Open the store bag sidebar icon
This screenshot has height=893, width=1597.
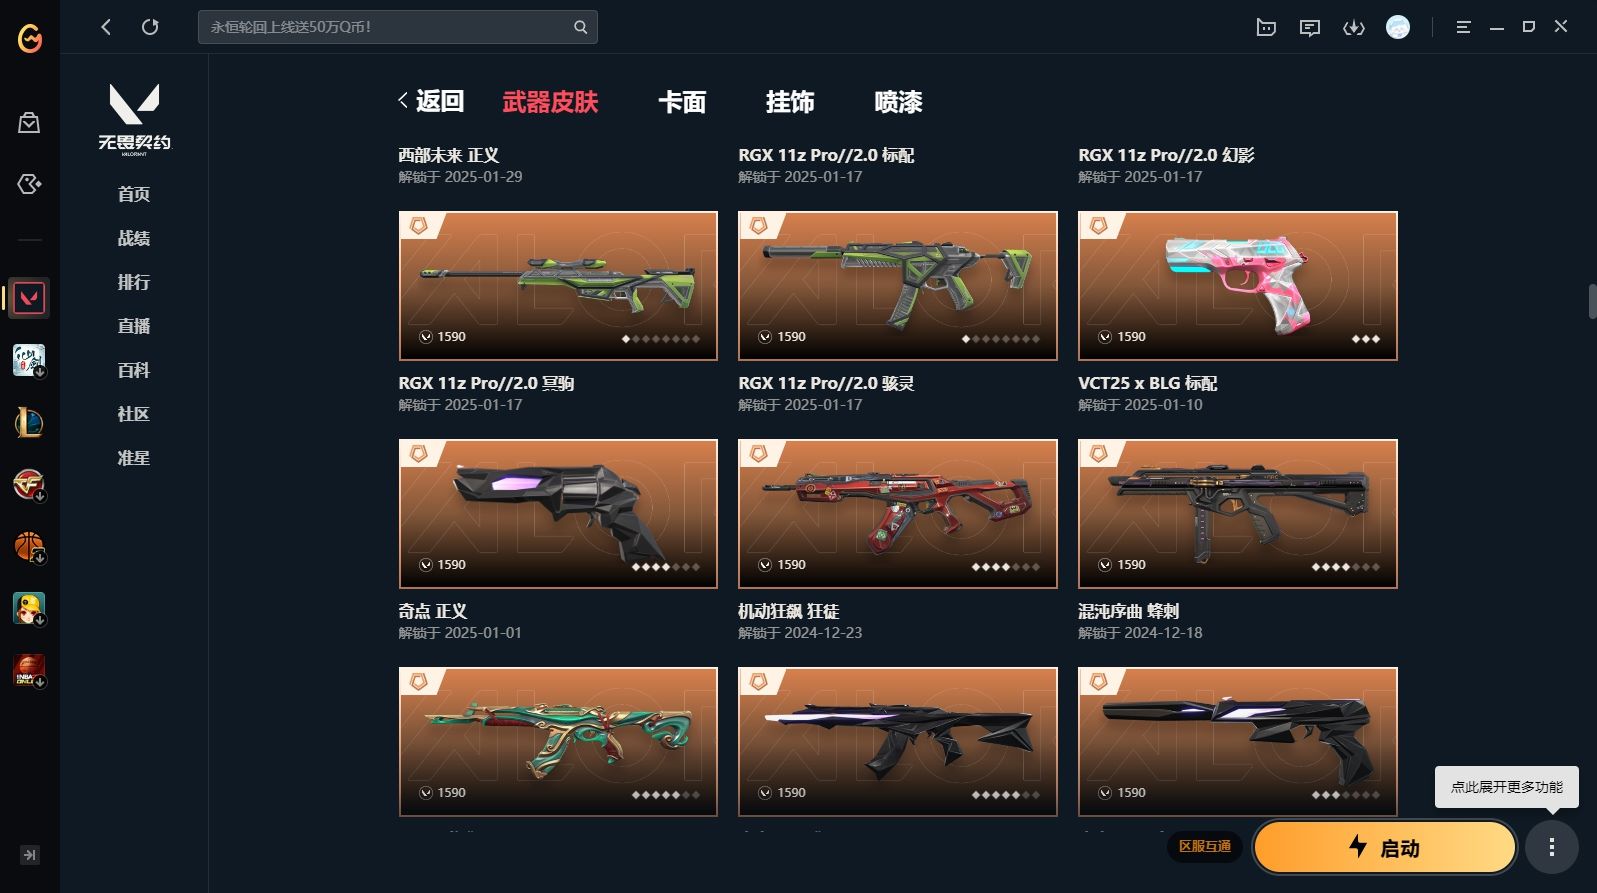point(29,123)
